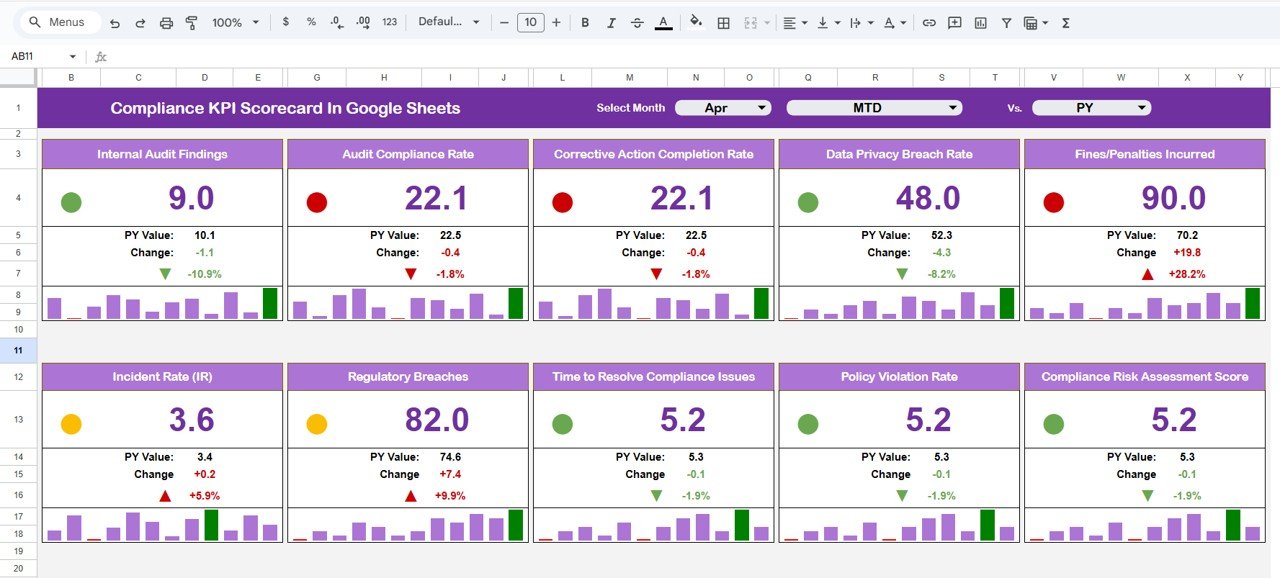Screen dimensions: 1280x578
Task: Select the Paint format tool
Action: (191, 22)
